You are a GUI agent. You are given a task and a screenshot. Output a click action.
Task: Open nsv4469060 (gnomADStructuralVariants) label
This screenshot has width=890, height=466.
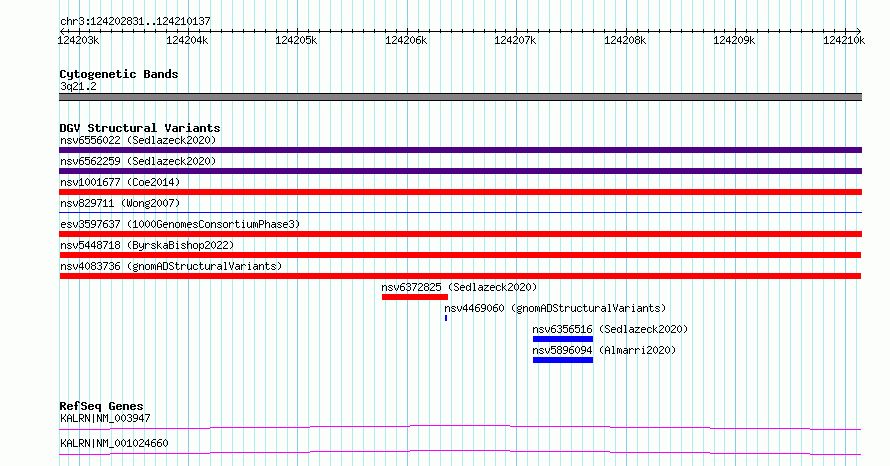click(x=555, y=308)
